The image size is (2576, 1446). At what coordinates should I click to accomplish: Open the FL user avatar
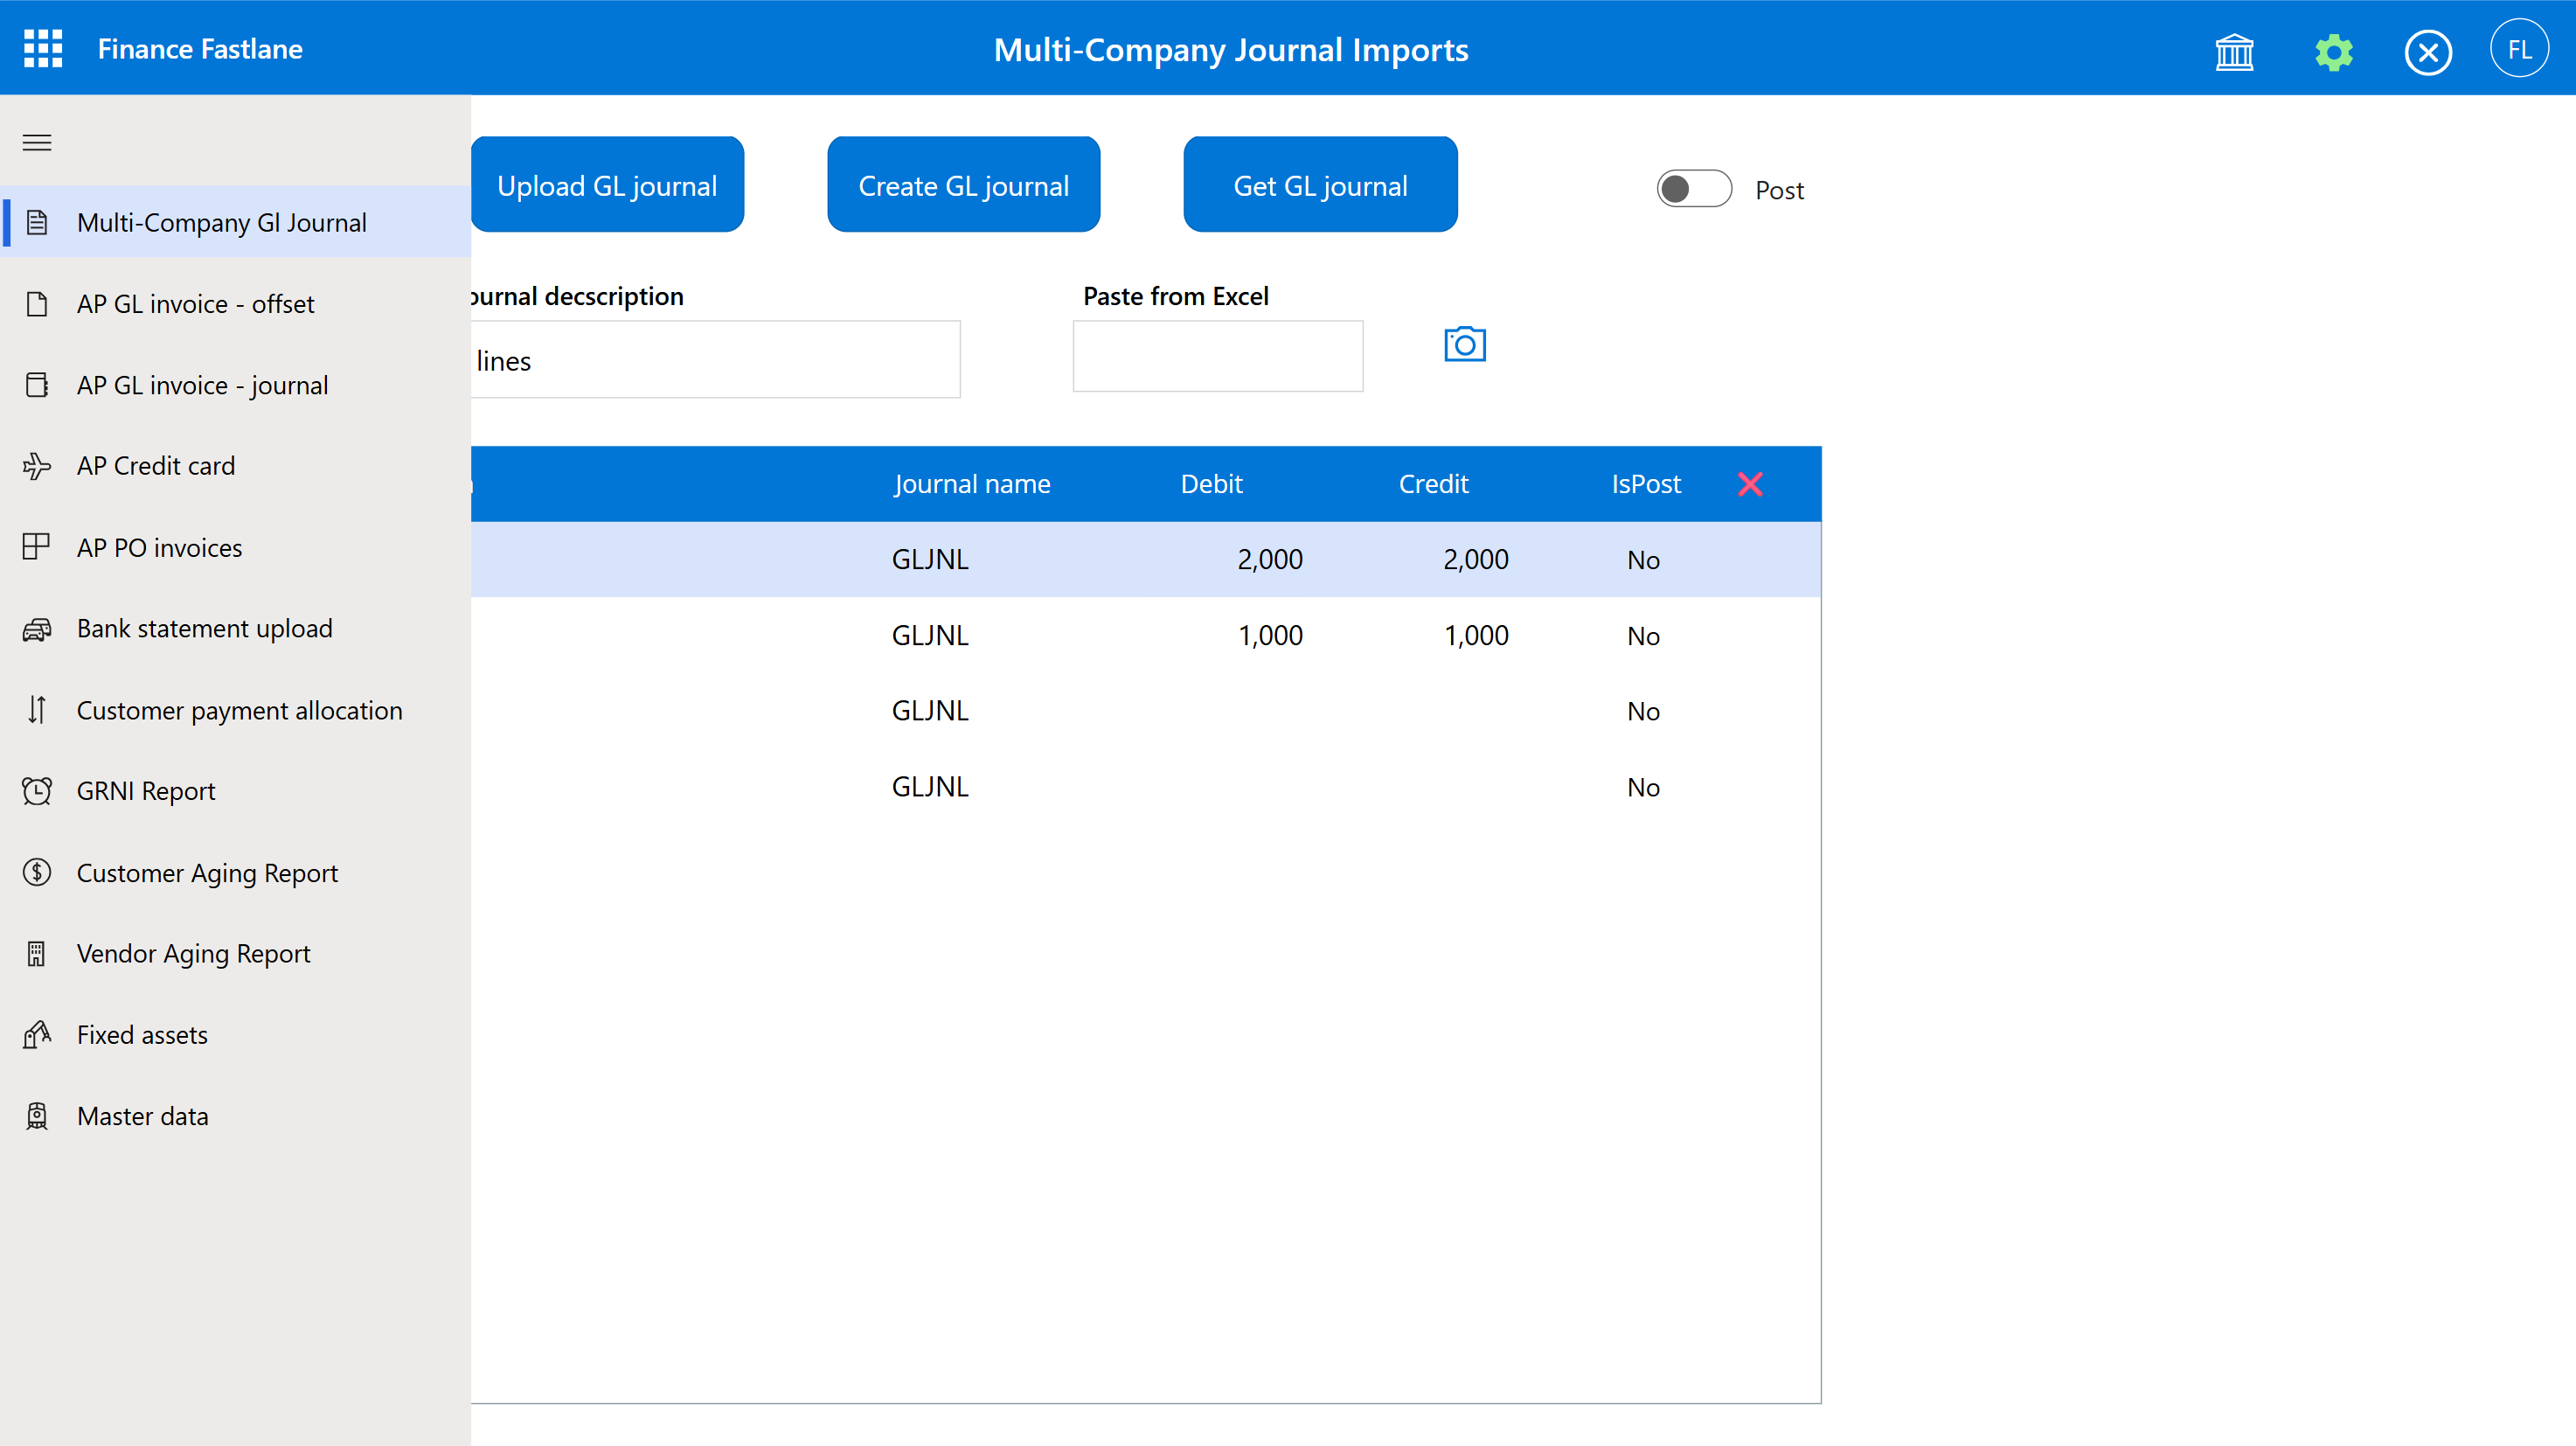tap(2519, 47)
